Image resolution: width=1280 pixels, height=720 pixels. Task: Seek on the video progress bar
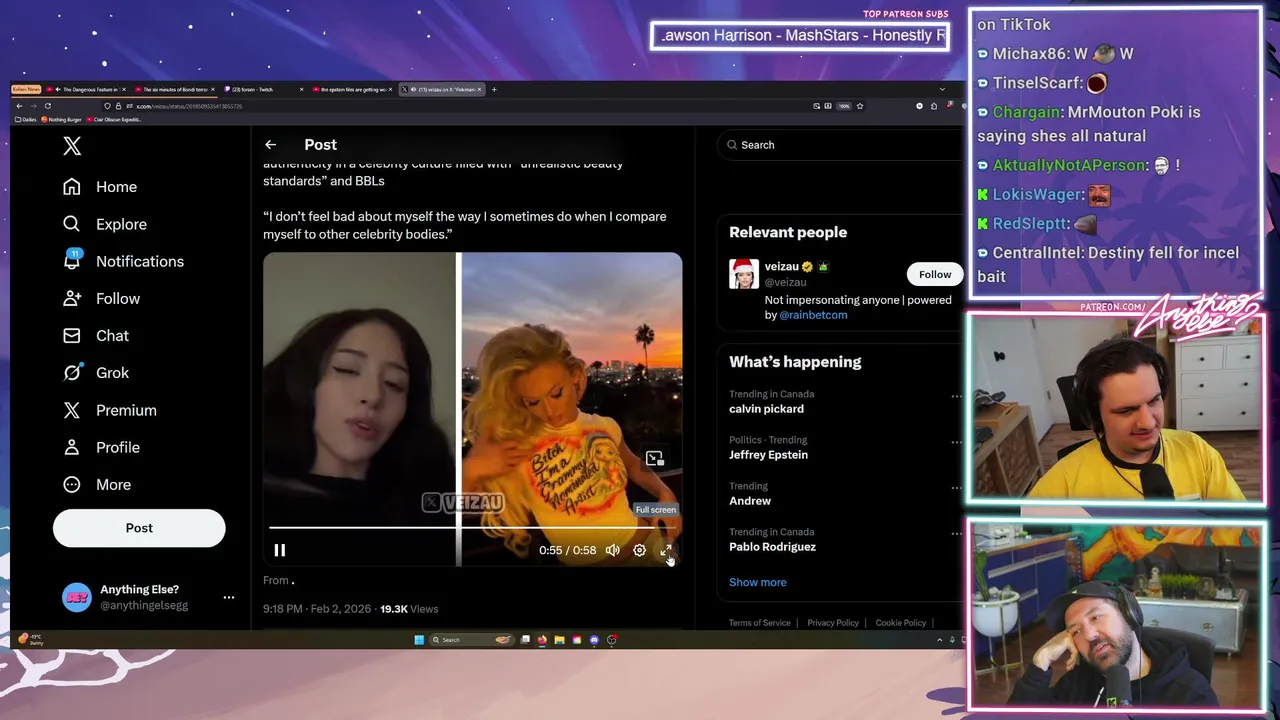pyautogui.click(x=472, y=527)
